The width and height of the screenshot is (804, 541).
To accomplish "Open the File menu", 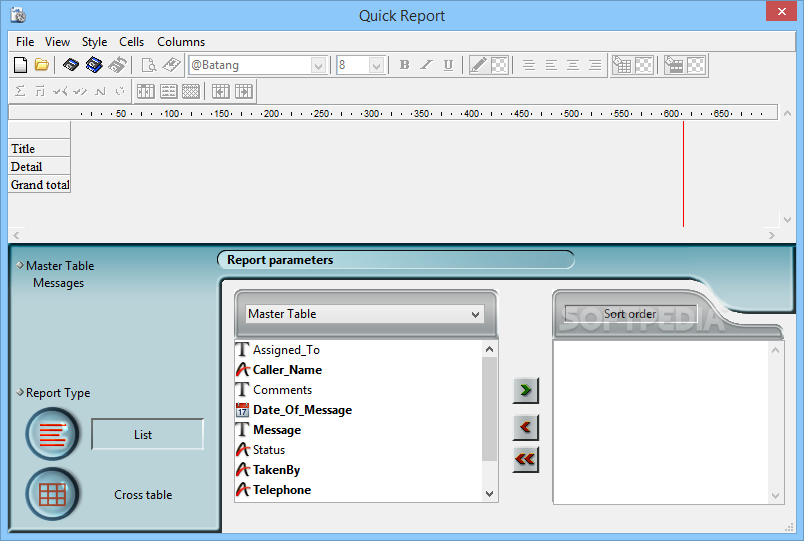I will pos(25,42).
